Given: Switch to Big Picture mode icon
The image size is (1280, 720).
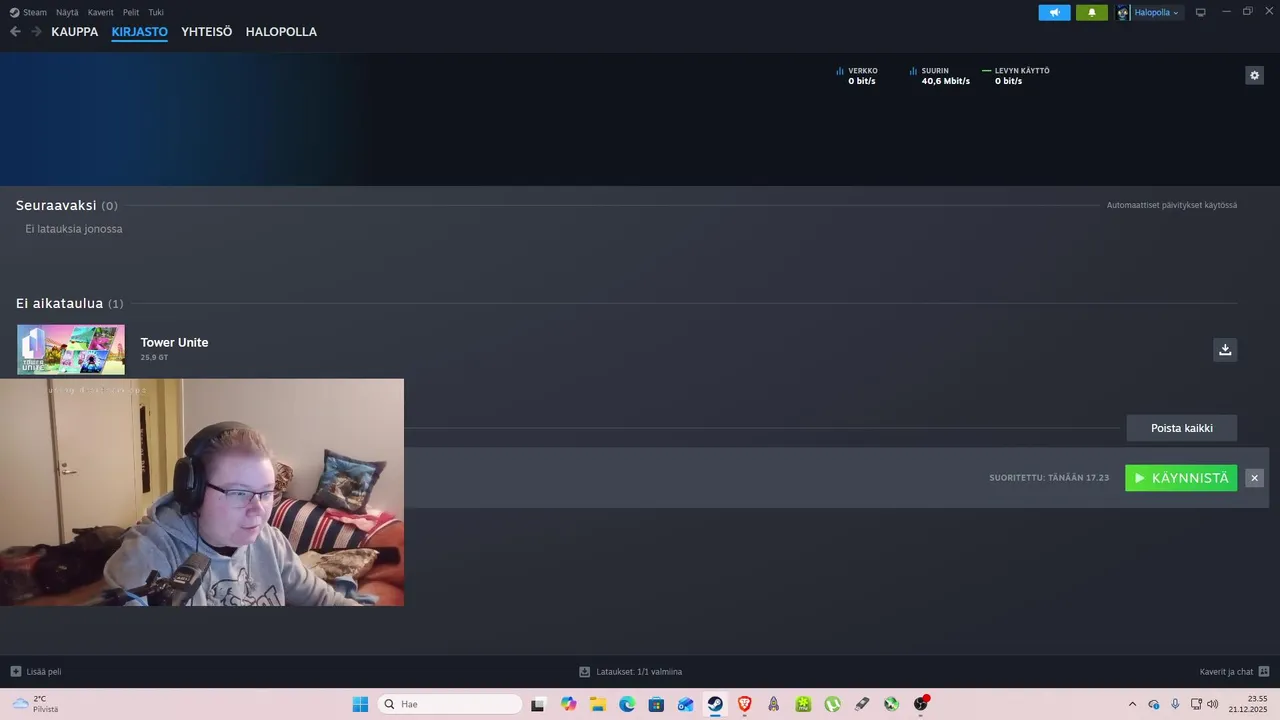Looking at the screenshot, I should pyautogui.click(x=1201, y=13).
